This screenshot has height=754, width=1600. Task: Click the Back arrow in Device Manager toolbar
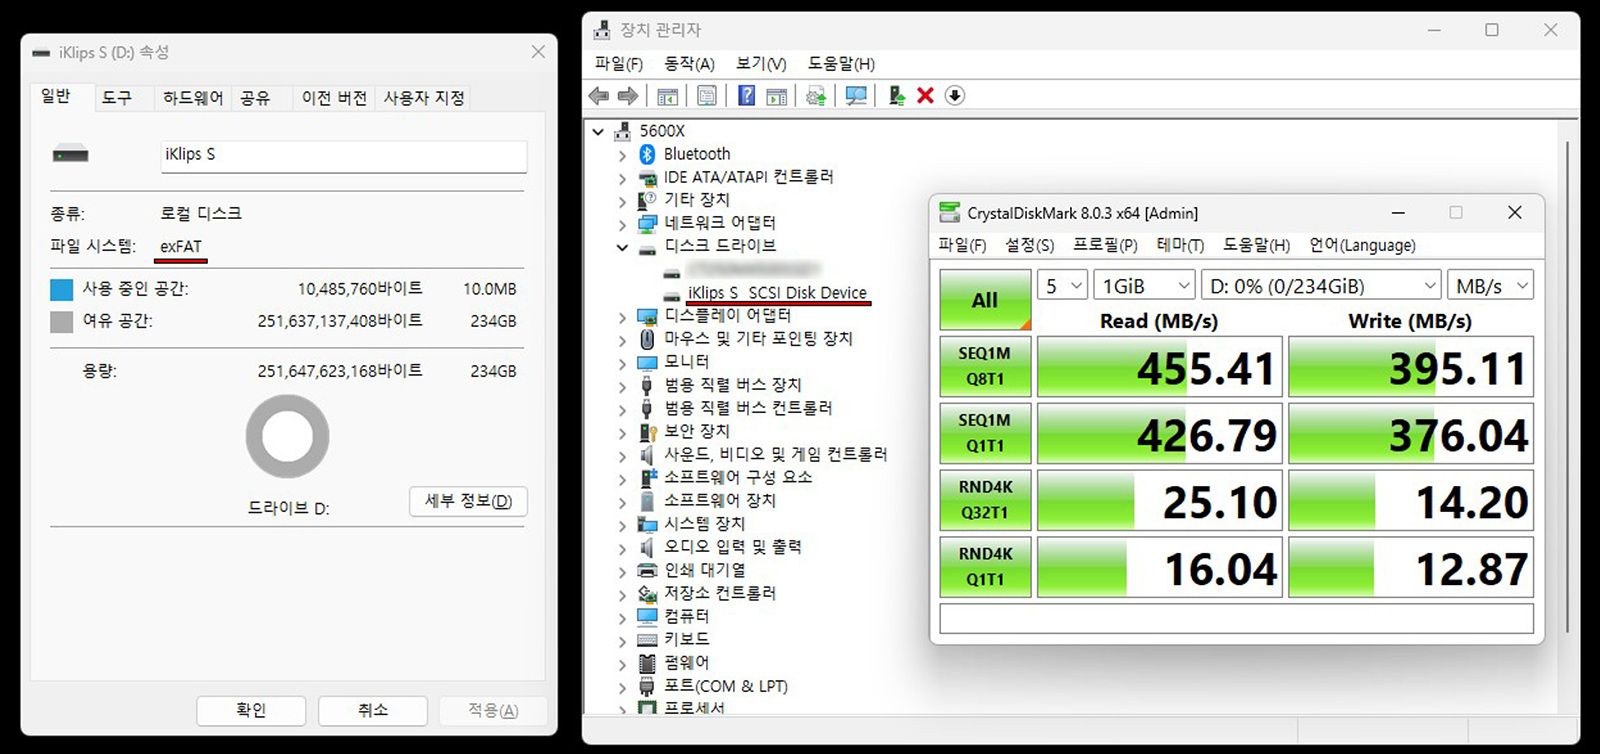click(599, 96)
